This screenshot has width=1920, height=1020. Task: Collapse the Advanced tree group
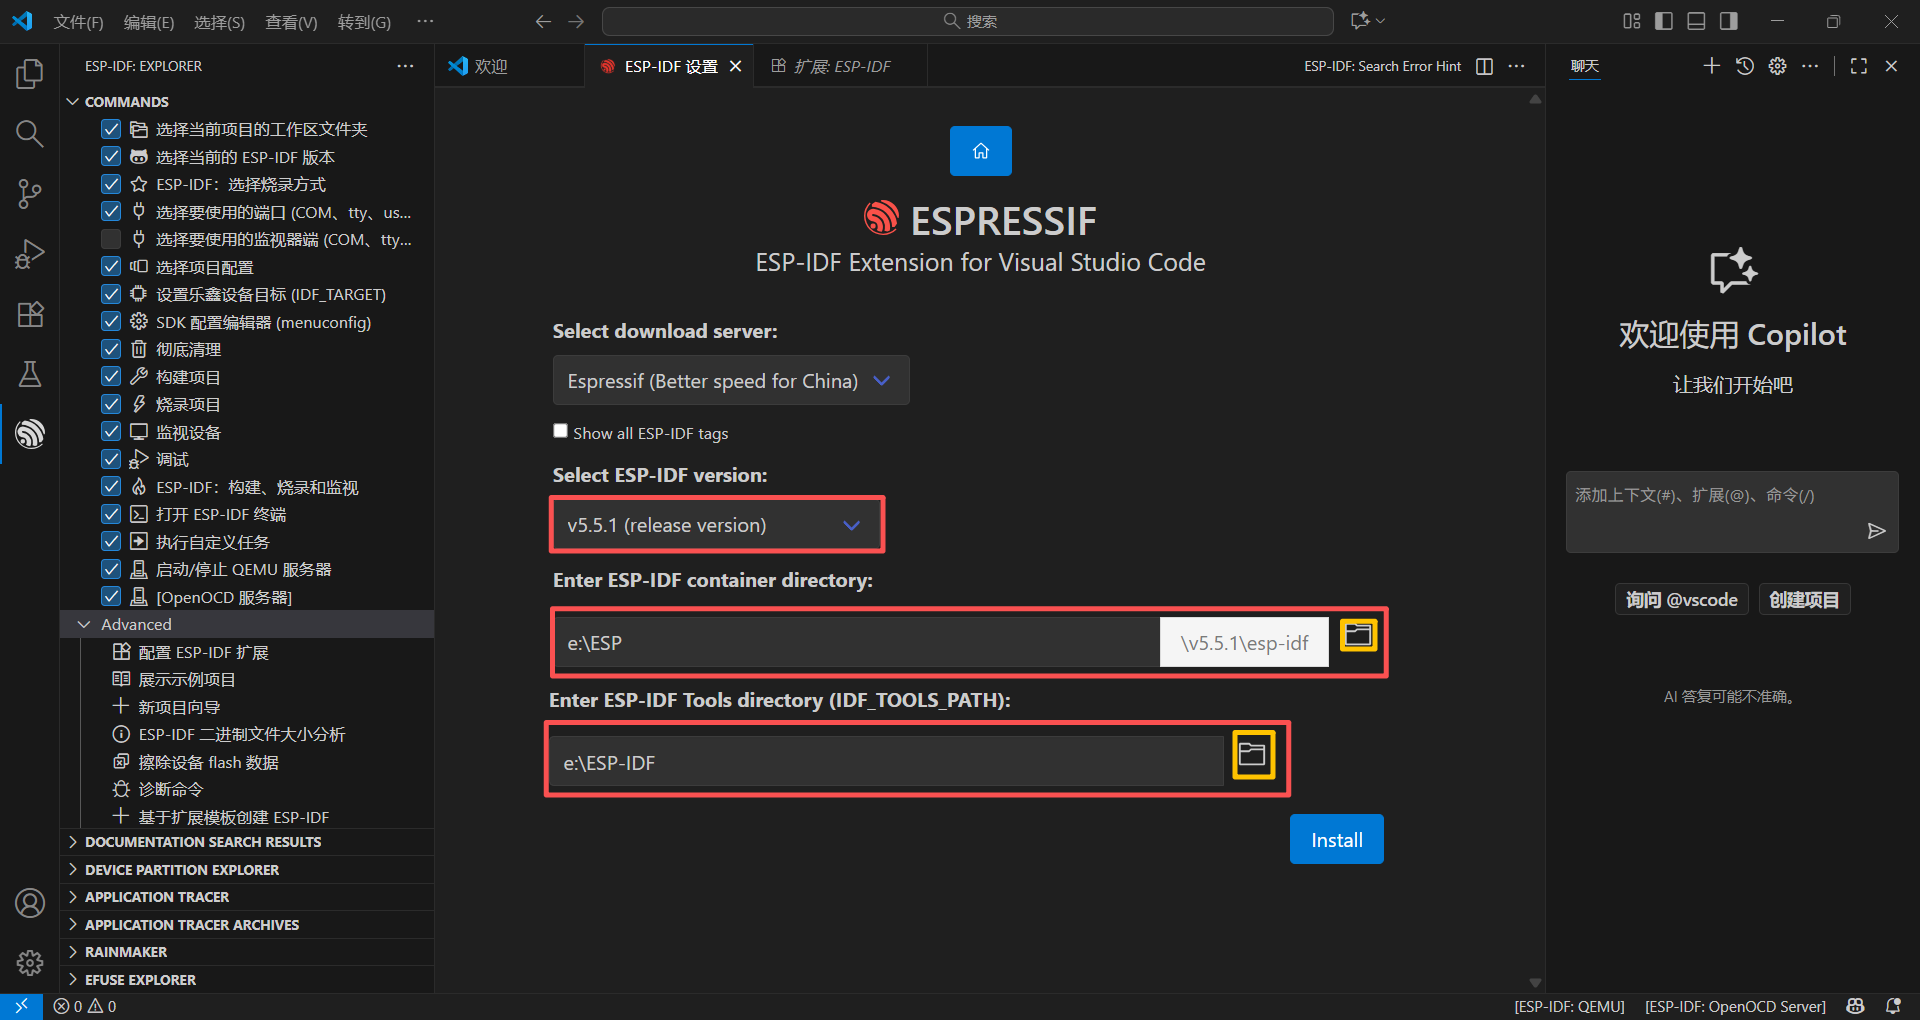click(84, 624)
